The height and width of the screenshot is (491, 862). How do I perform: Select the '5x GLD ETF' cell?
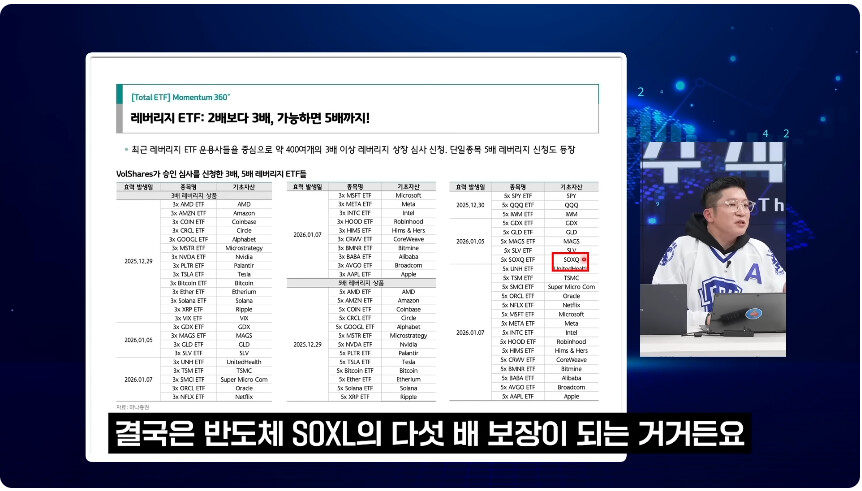pos(517,232)
